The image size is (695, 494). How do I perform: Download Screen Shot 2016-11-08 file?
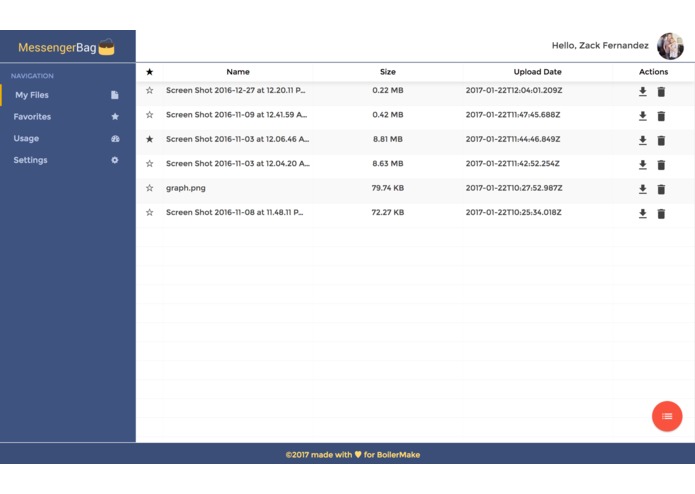point(642,214)
